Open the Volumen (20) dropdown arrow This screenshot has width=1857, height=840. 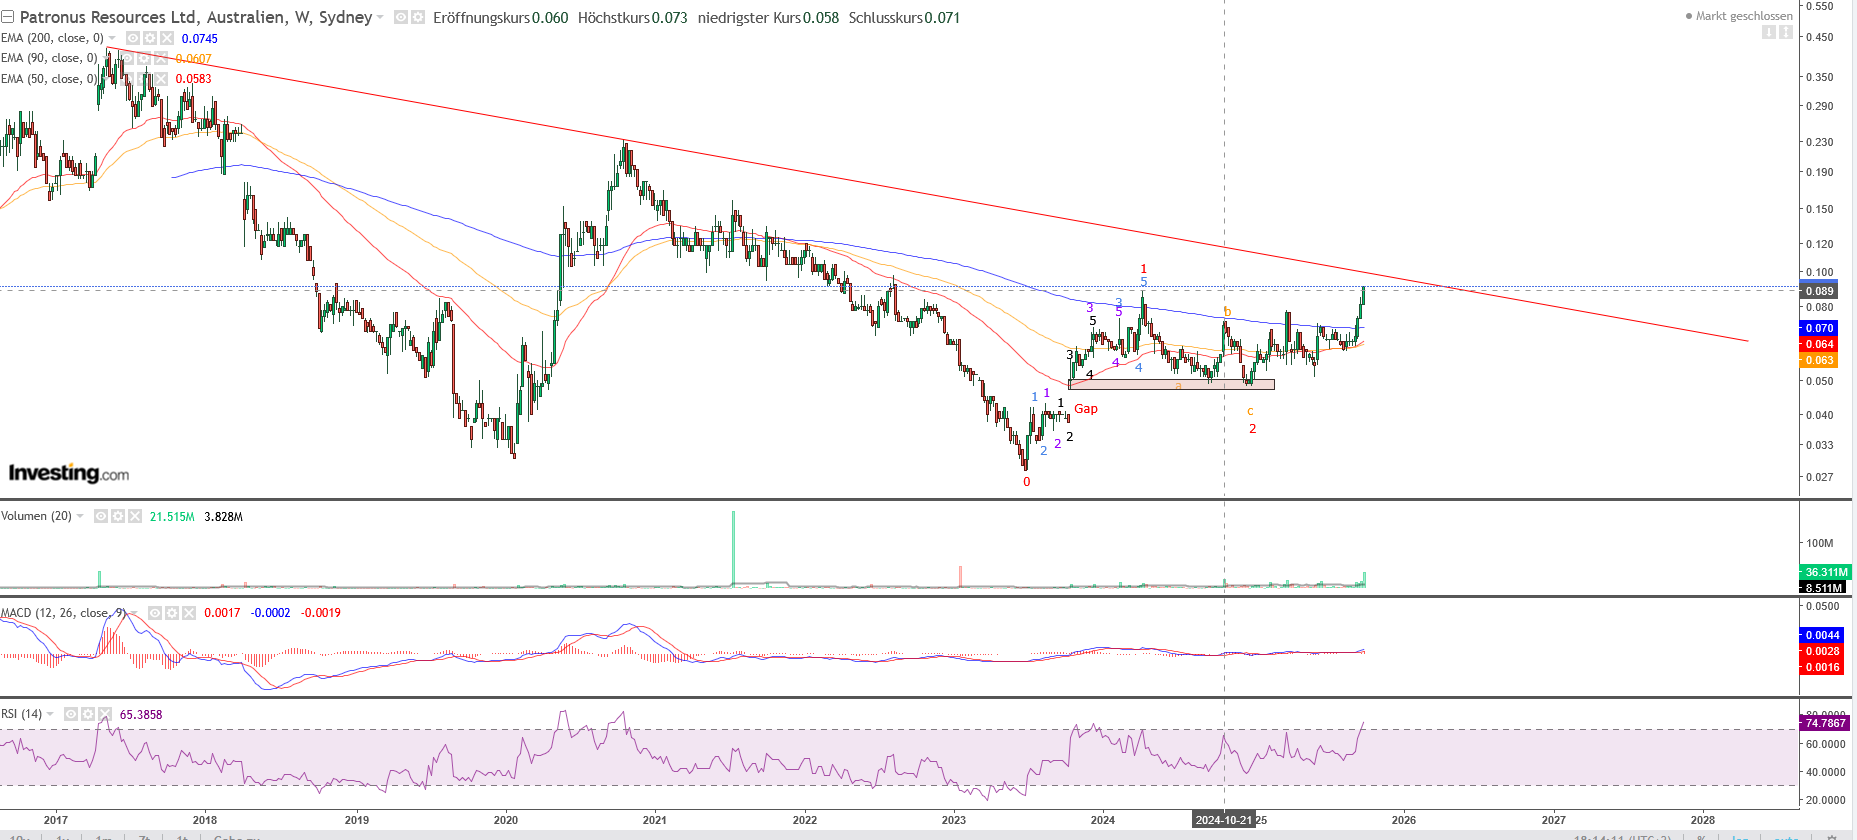click(x=80, y=516)
